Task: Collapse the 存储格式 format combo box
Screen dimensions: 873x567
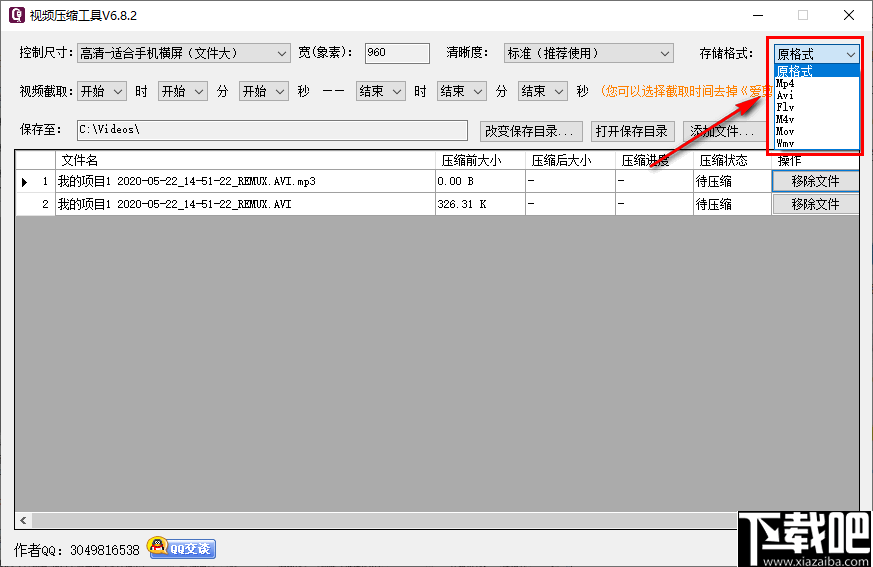Action: point(816,54)
